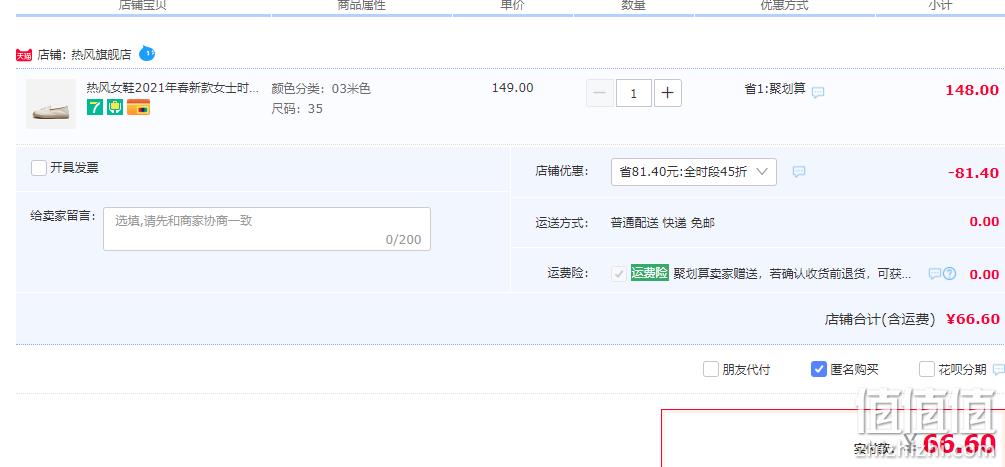This screenshot has width=1005, height=467.
Task: Click the discount amount -81.40
Action: pyautogui.click(x=973, y=173)
